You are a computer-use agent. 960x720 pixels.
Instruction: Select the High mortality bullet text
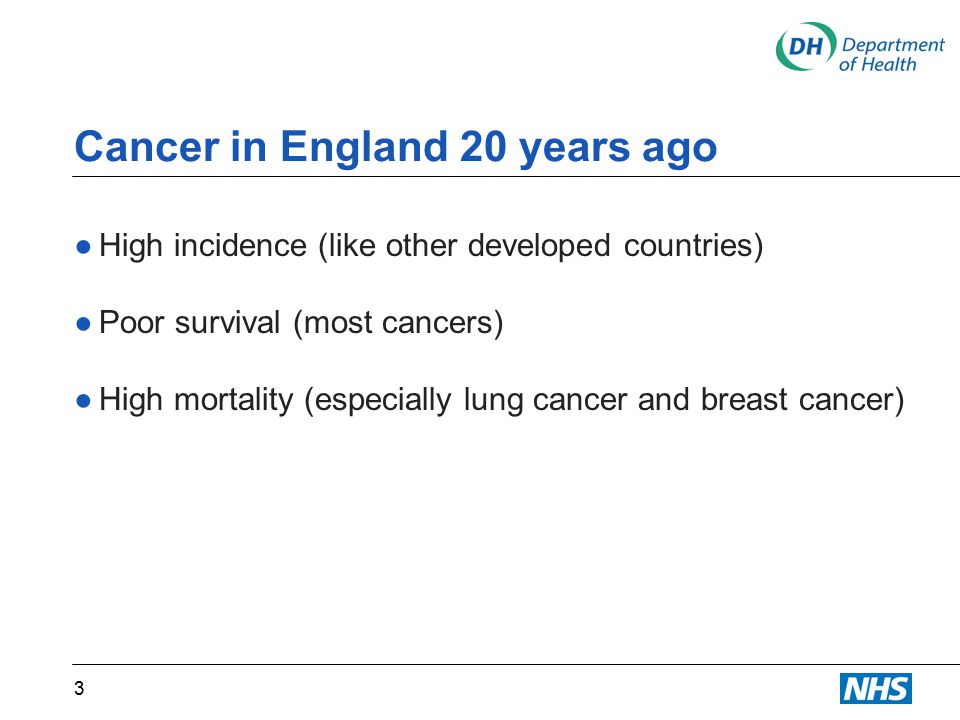point(501,400)
